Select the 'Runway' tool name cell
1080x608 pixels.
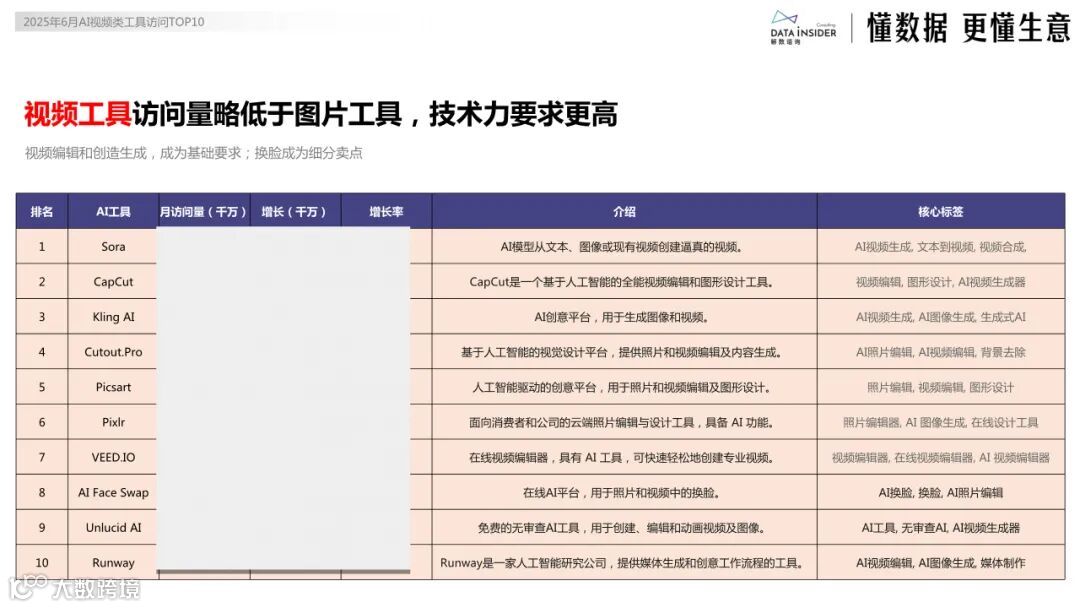(113, 563)
